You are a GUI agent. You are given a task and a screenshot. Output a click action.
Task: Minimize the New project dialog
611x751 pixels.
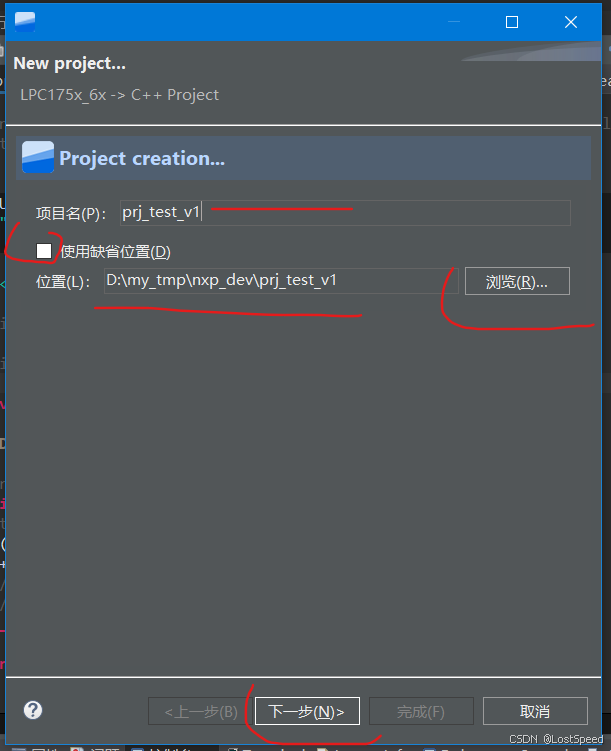point(454,22)
